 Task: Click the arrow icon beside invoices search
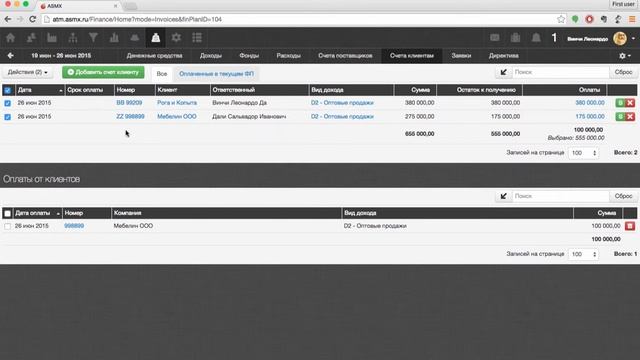tap(504, 72)
